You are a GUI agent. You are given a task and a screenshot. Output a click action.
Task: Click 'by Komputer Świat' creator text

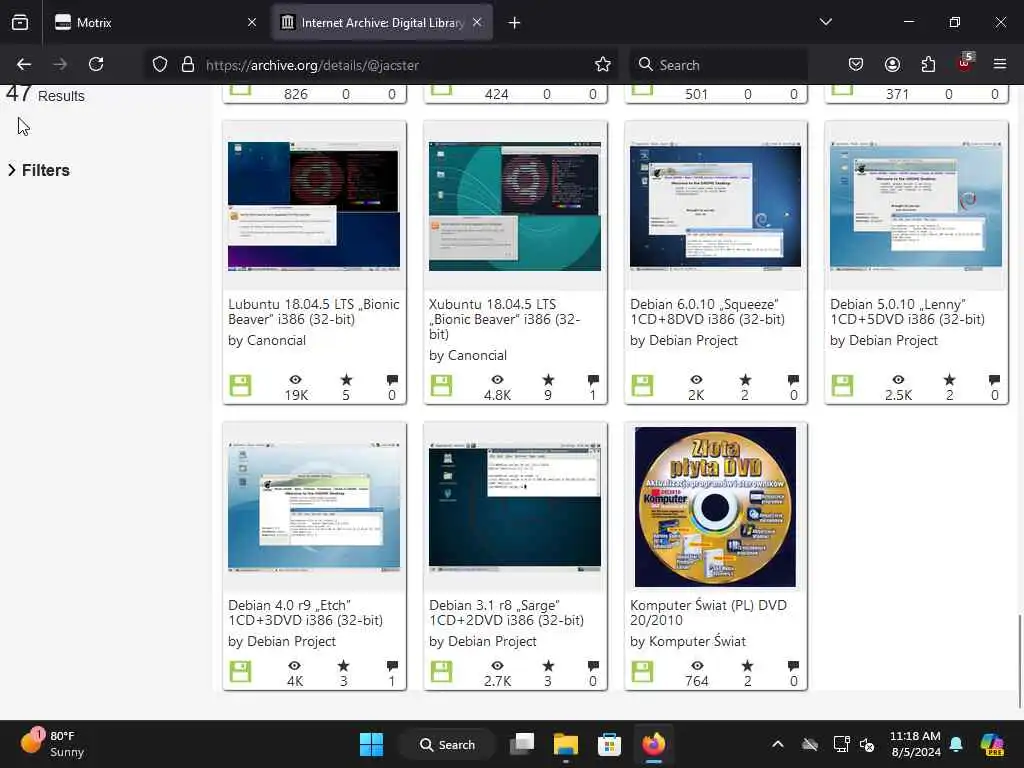[688, 641]
